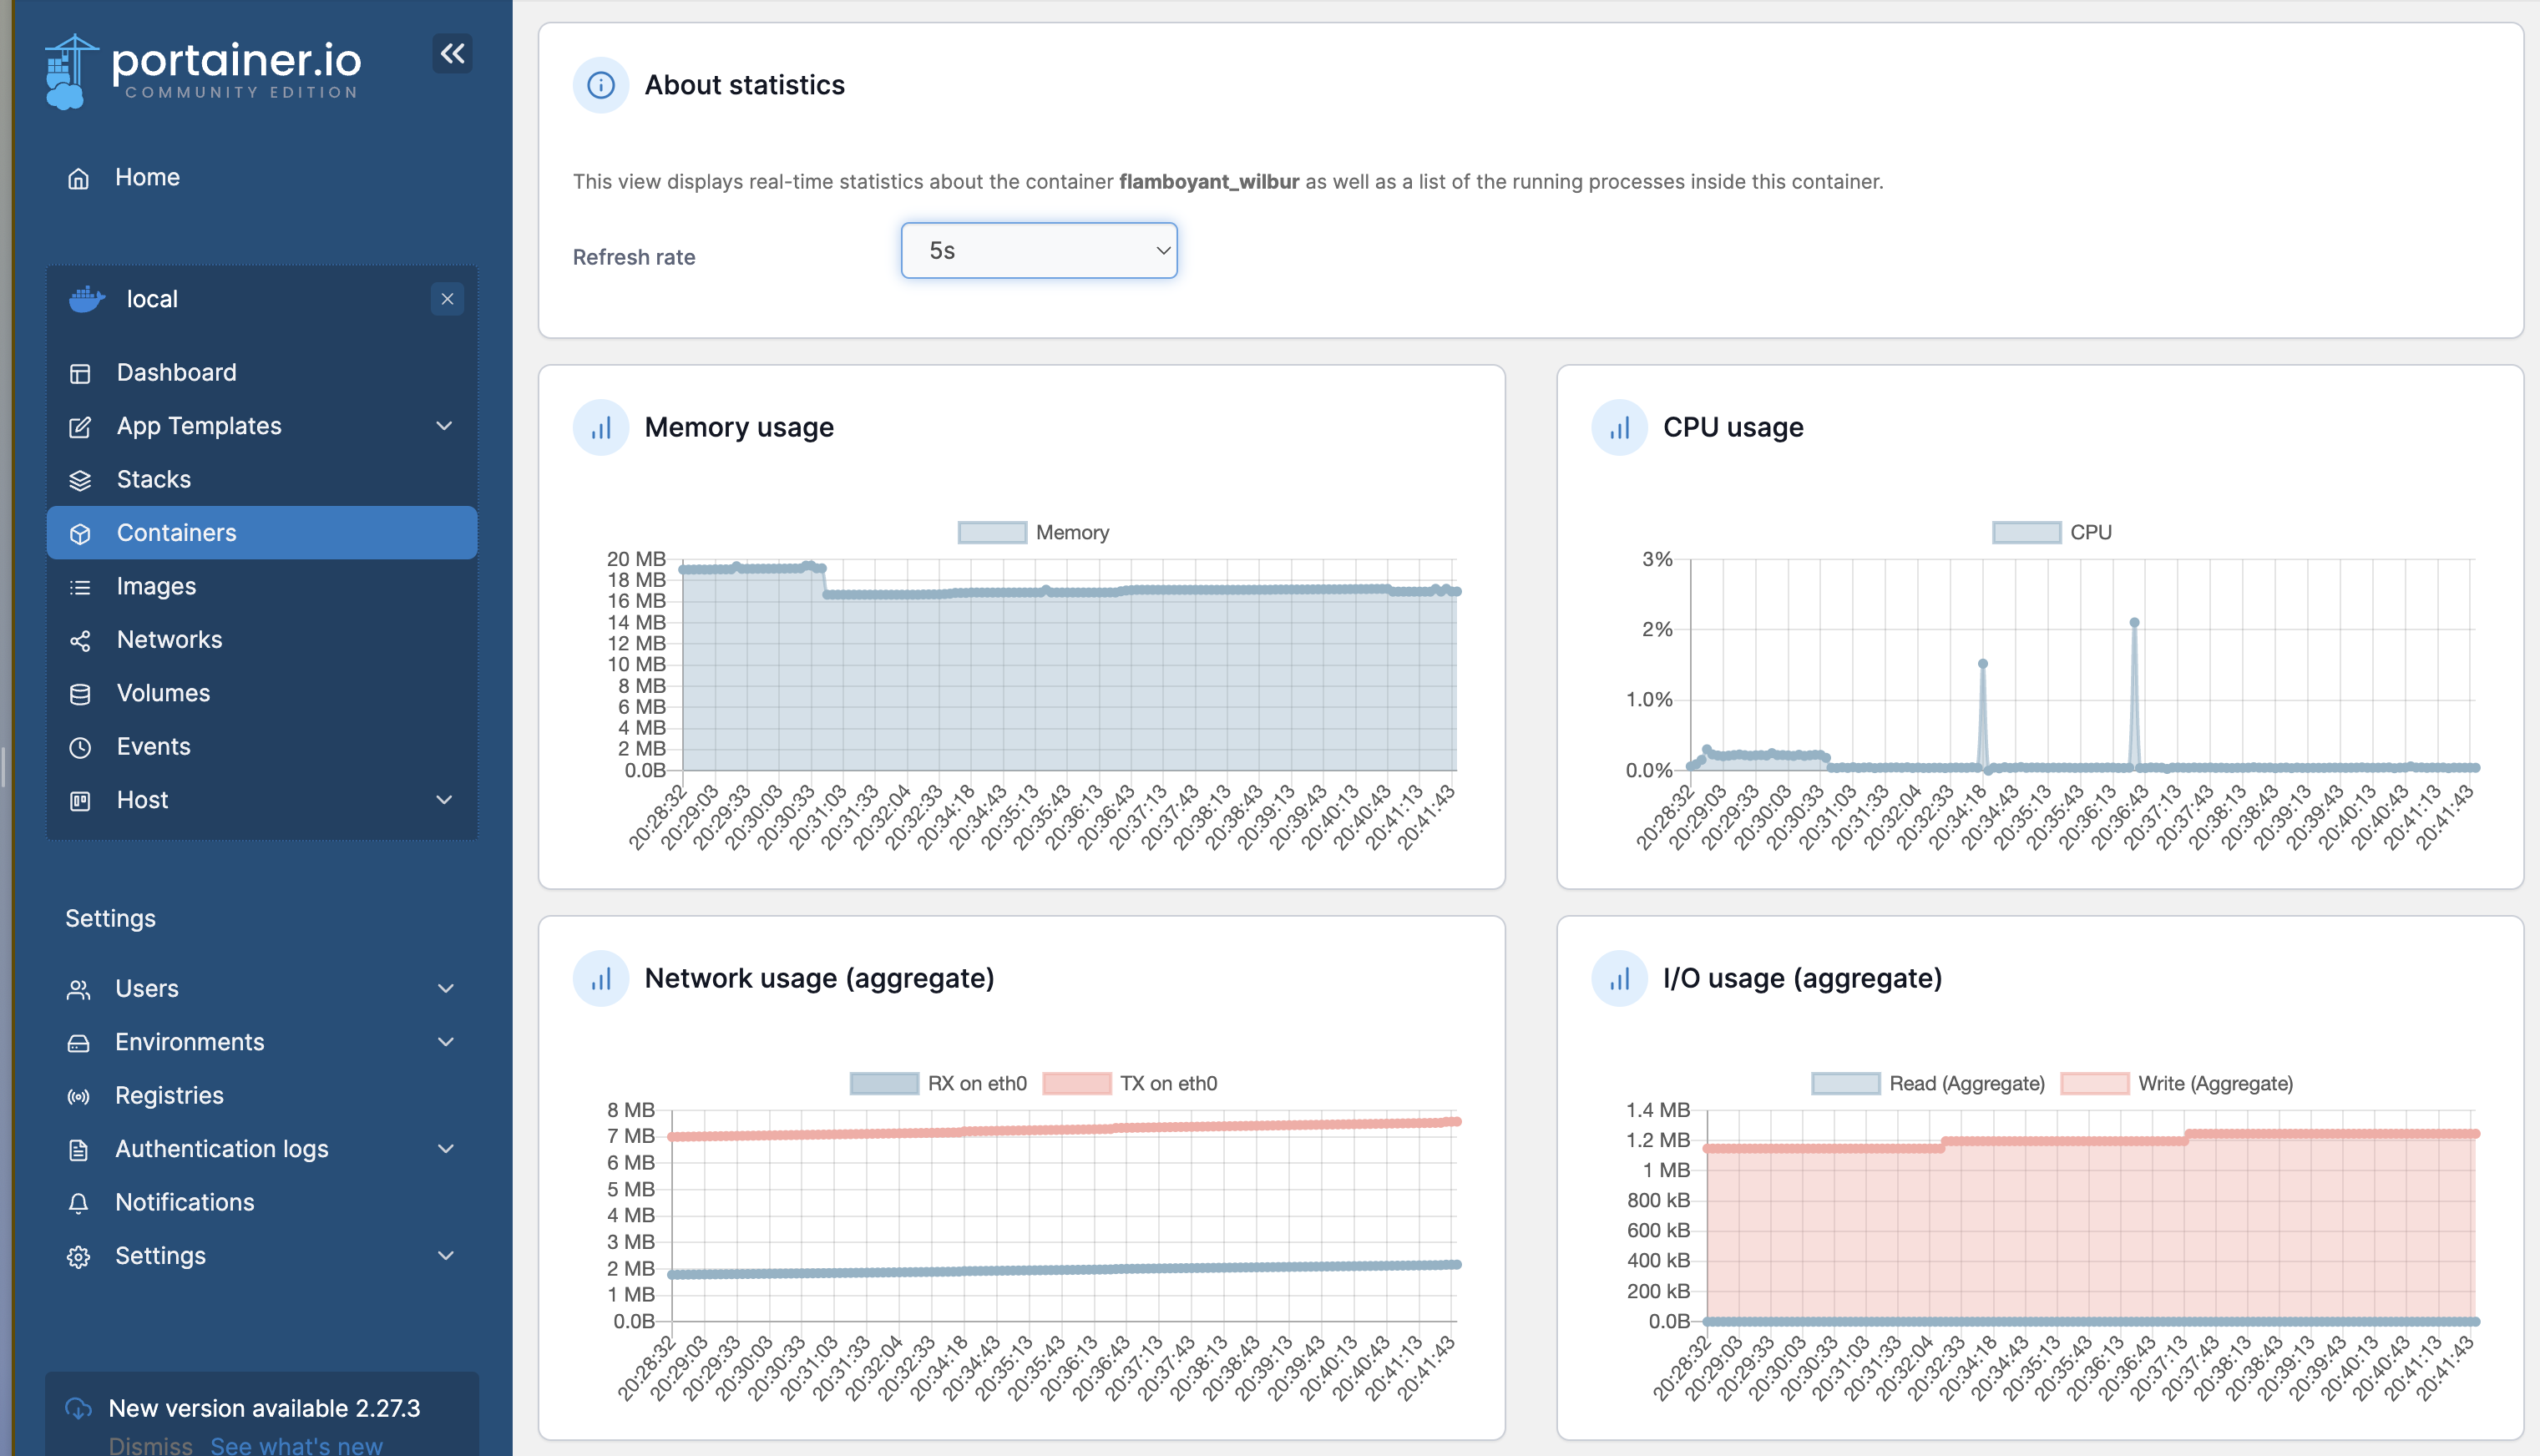Screen dimensions: 2540x1456
Task: Click the Networks share icon
Action: point(80,640)
